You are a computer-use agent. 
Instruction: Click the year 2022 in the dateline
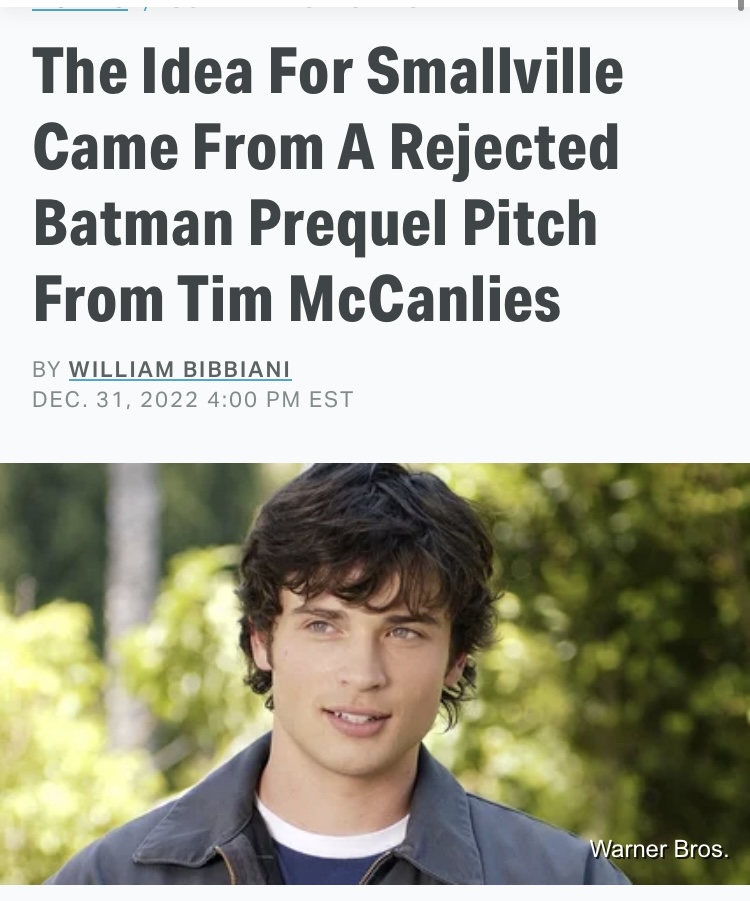point(170,399)
